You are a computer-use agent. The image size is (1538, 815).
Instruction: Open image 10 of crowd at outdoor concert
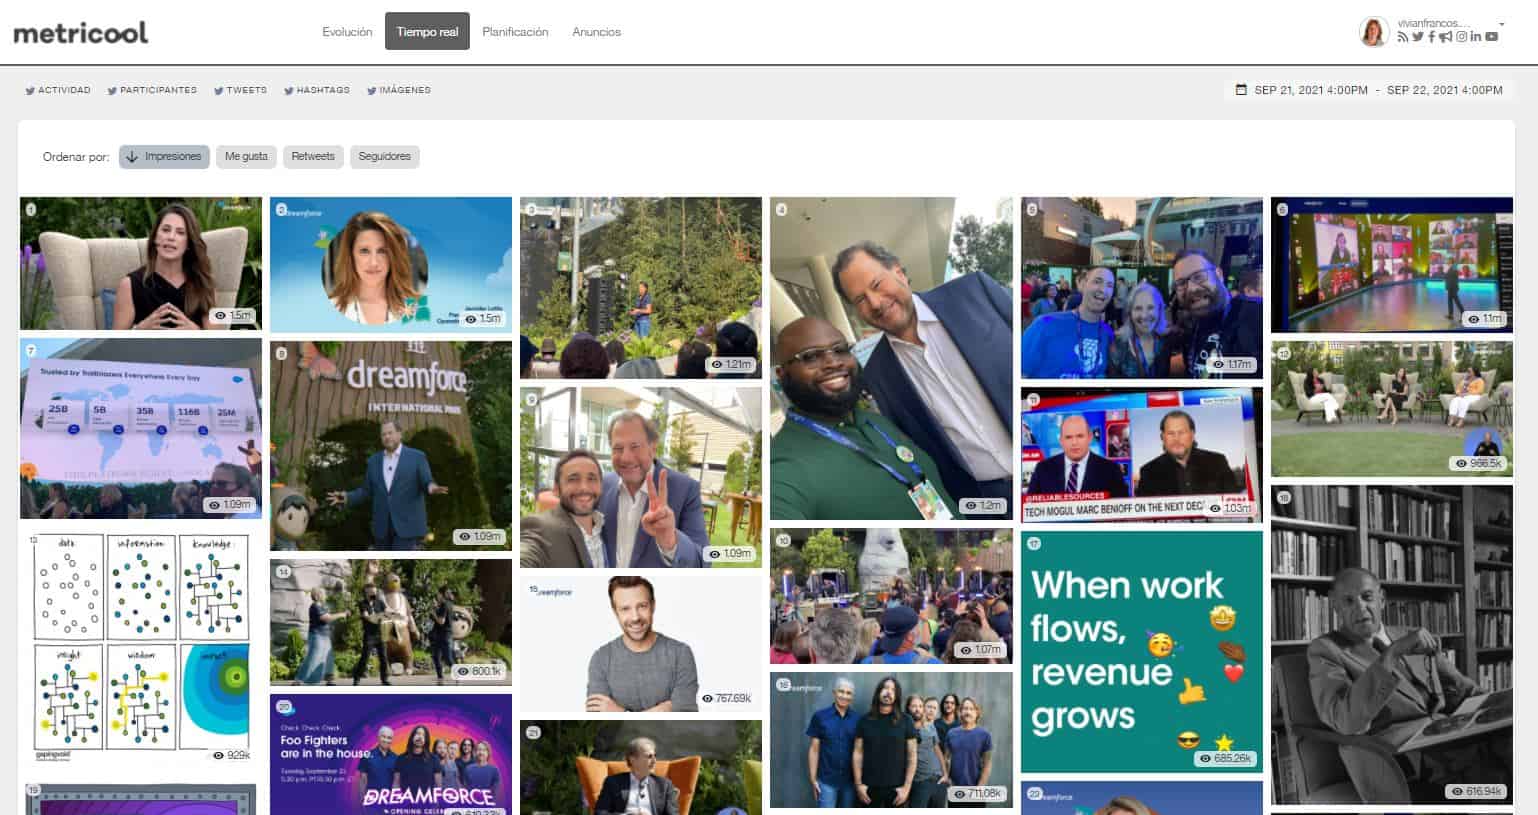click(891, 596)
